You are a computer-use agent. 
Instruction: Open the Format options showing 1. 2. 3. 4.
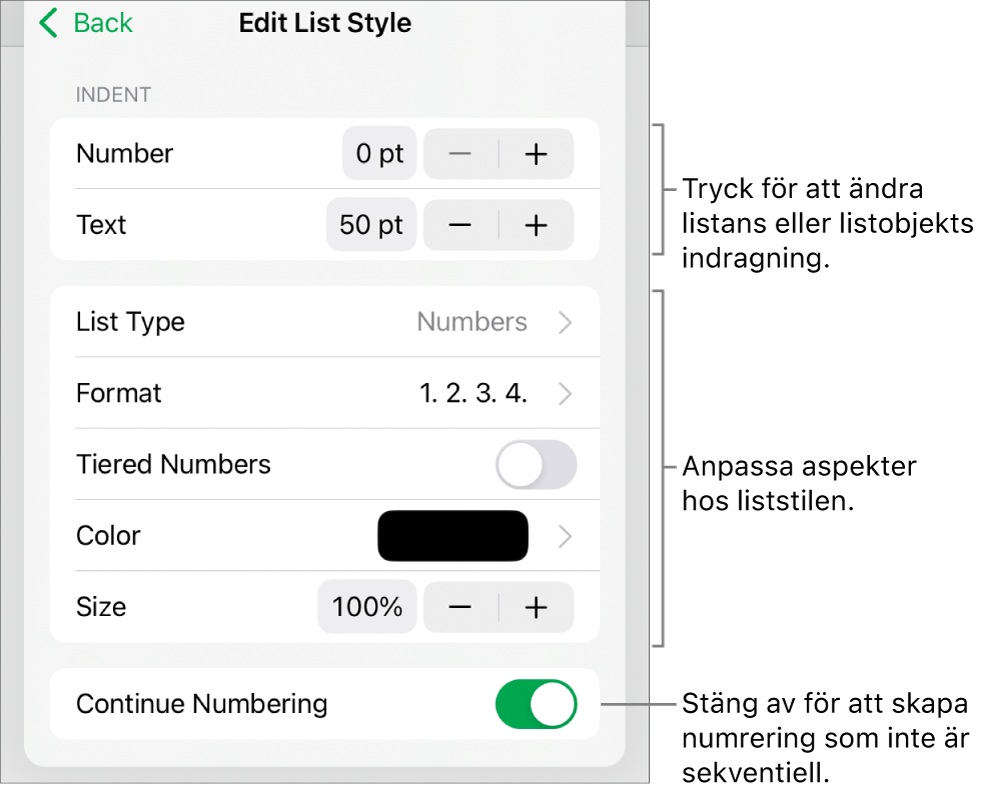click(x=564, y=393)
